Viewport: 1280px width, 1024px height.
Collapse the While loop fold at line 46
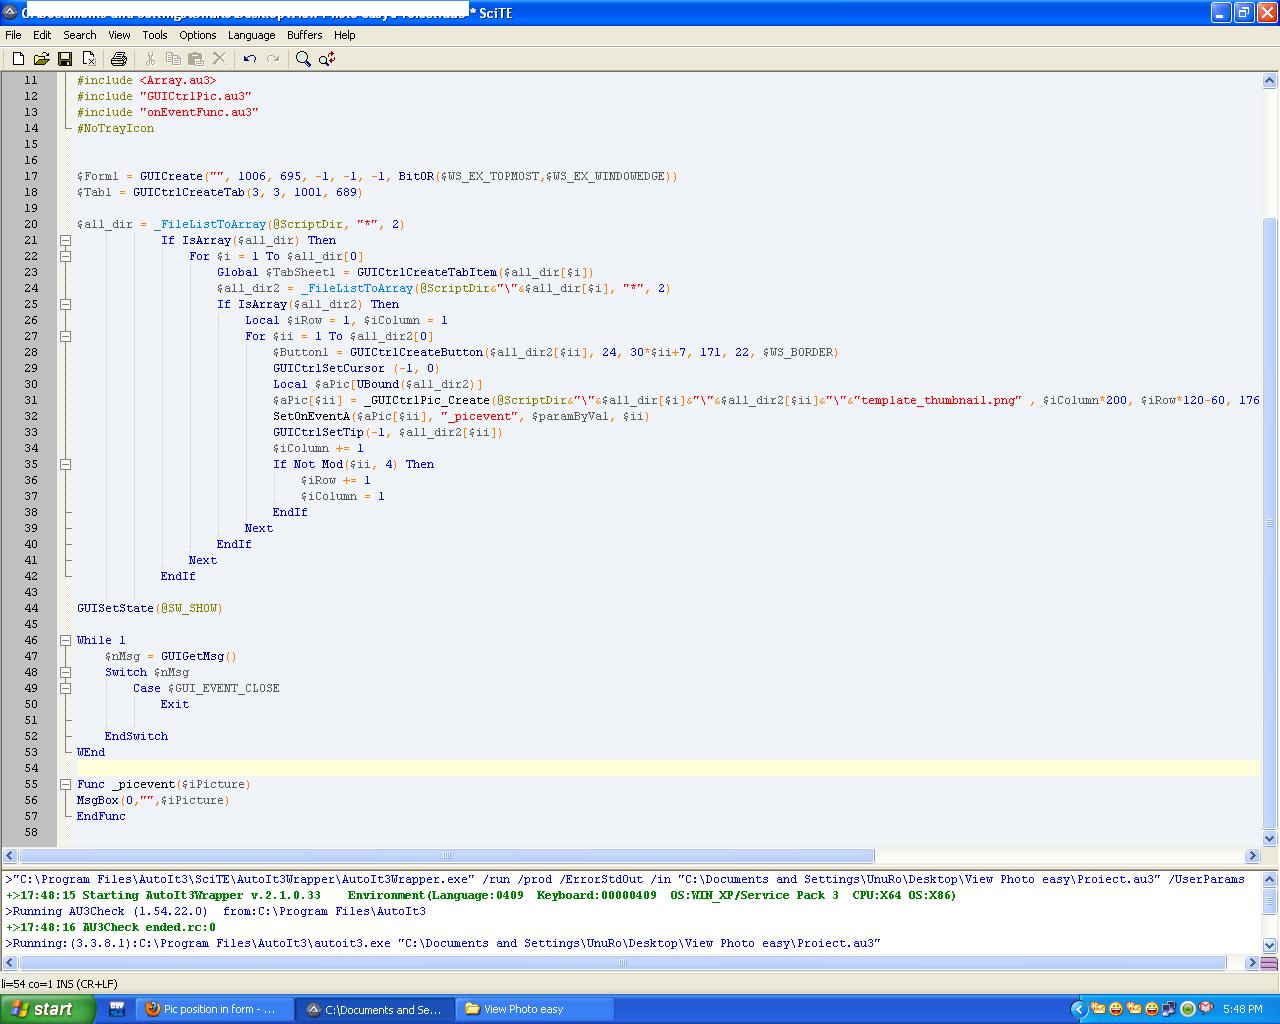pyautogui.click(x=65, y=640)
